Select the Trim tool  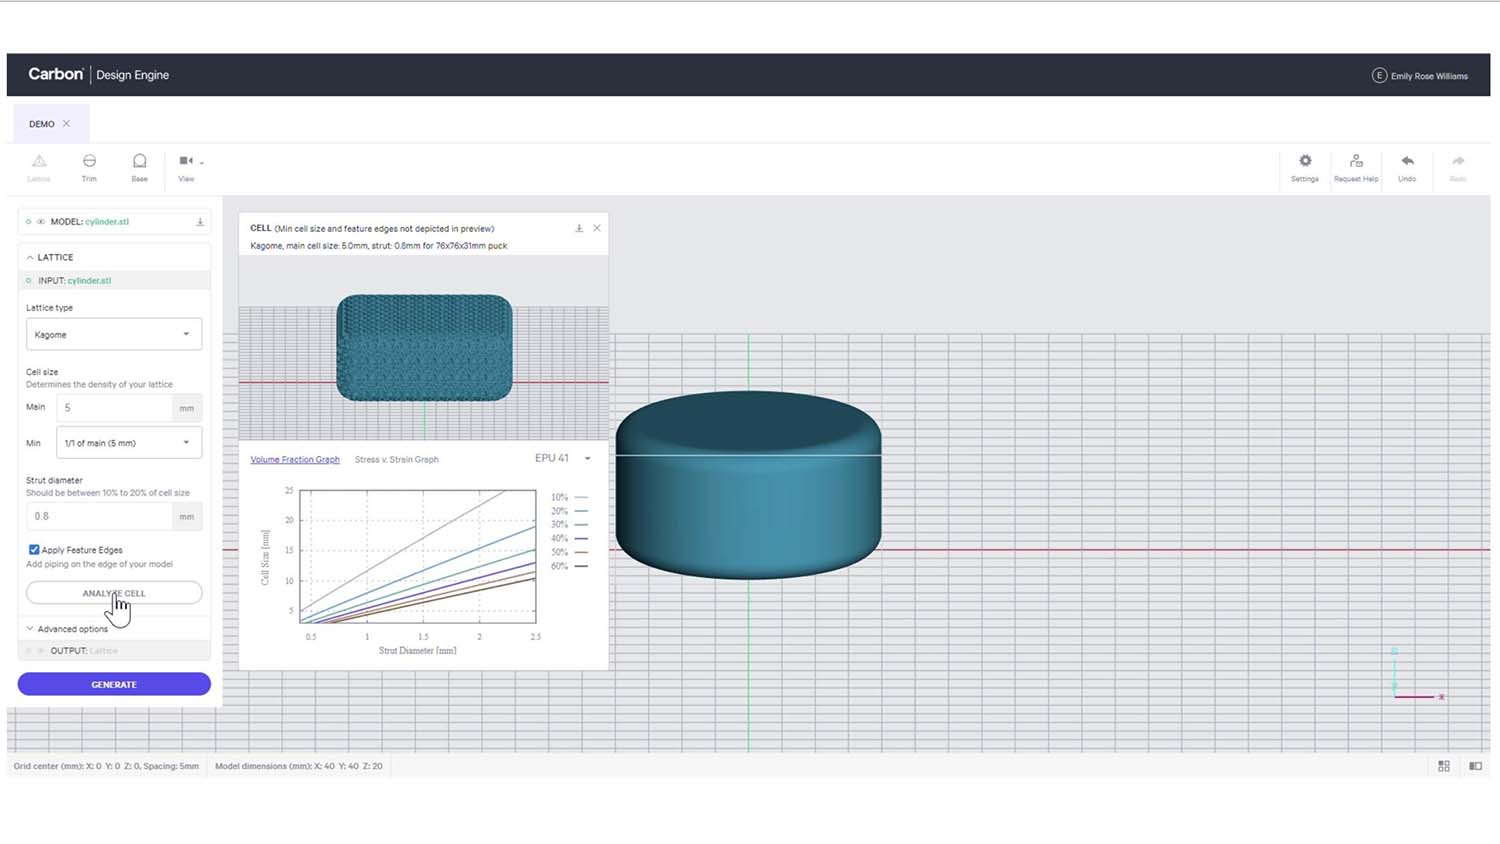click(89, 166)
